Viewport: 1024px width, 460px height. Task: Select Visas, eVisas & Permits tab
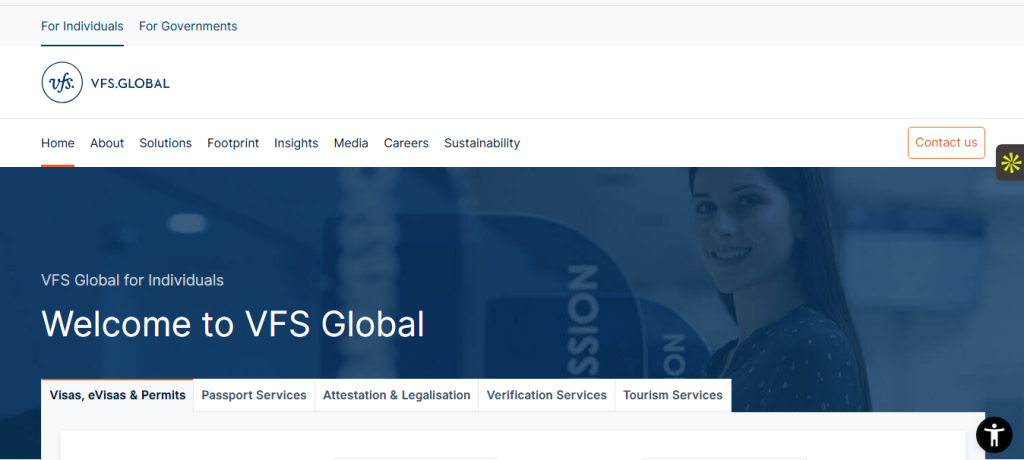[118, 395]
